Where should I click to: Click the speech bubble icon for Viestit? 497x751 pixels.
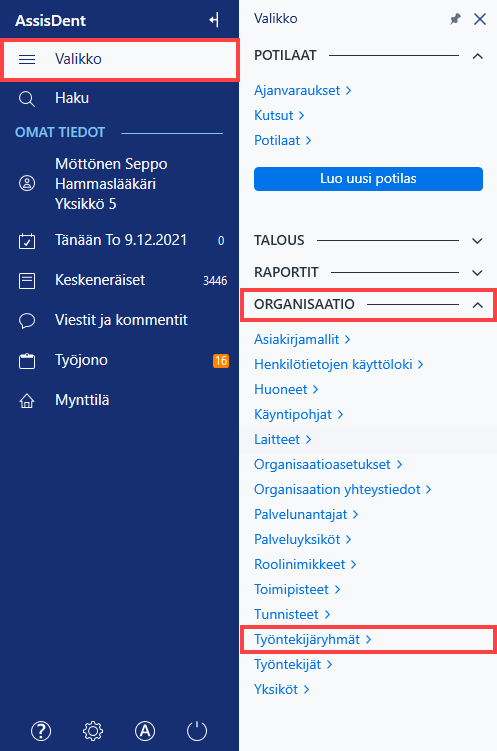click(27, 320)
